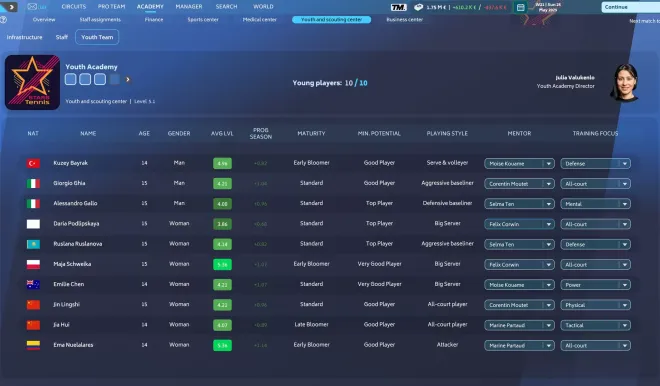Click Emilie Chen's 4.22 level badge
The width and height of the screenshot is (660, 386).
click(x=222, y=285)
